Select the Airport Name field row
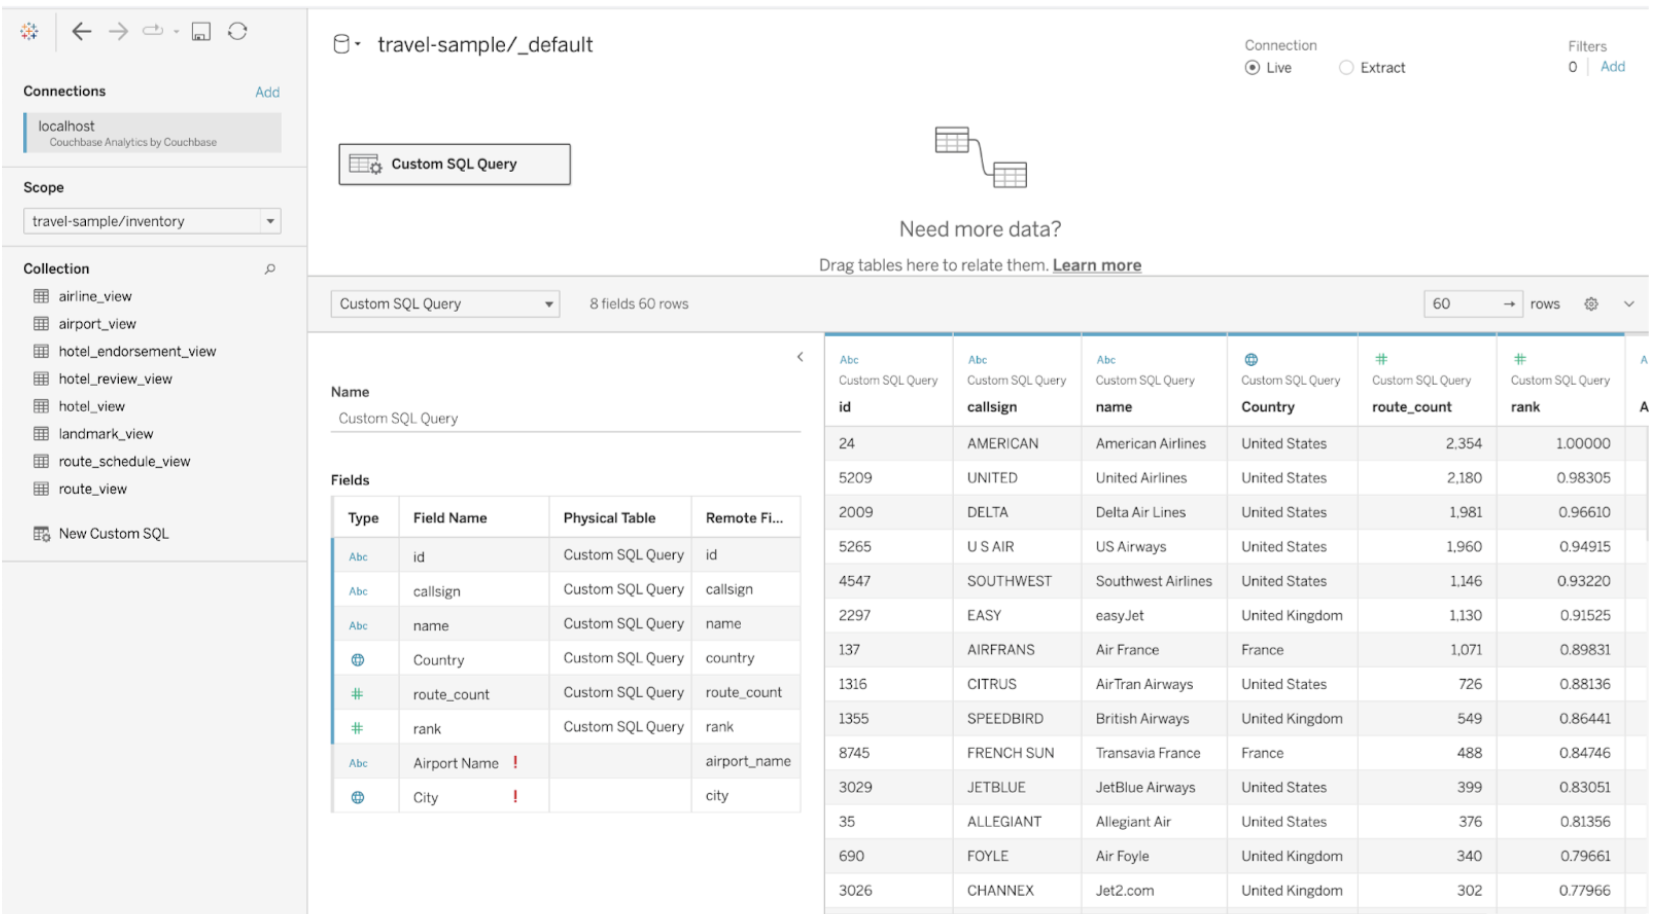 [566, 762]
